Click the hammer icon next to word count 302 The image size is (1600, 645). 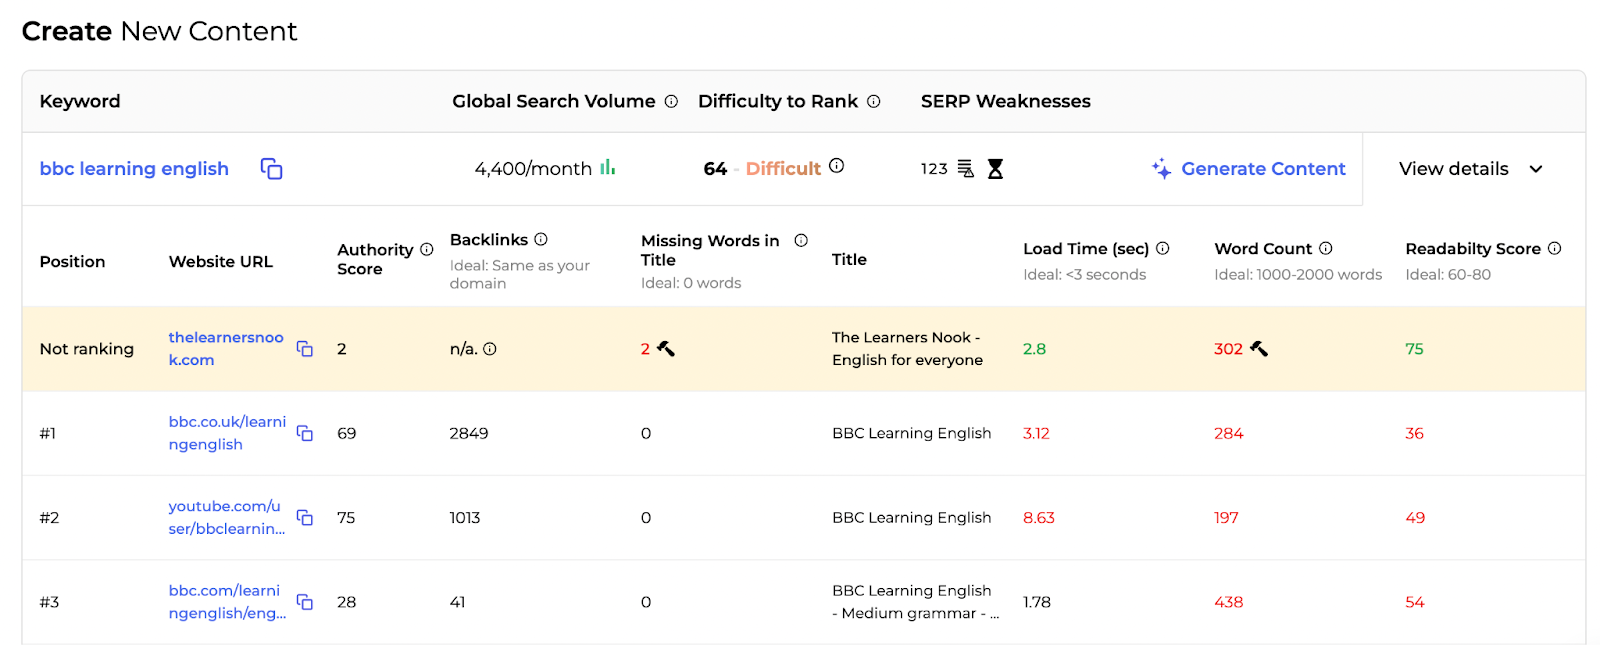coord(1259,349)
